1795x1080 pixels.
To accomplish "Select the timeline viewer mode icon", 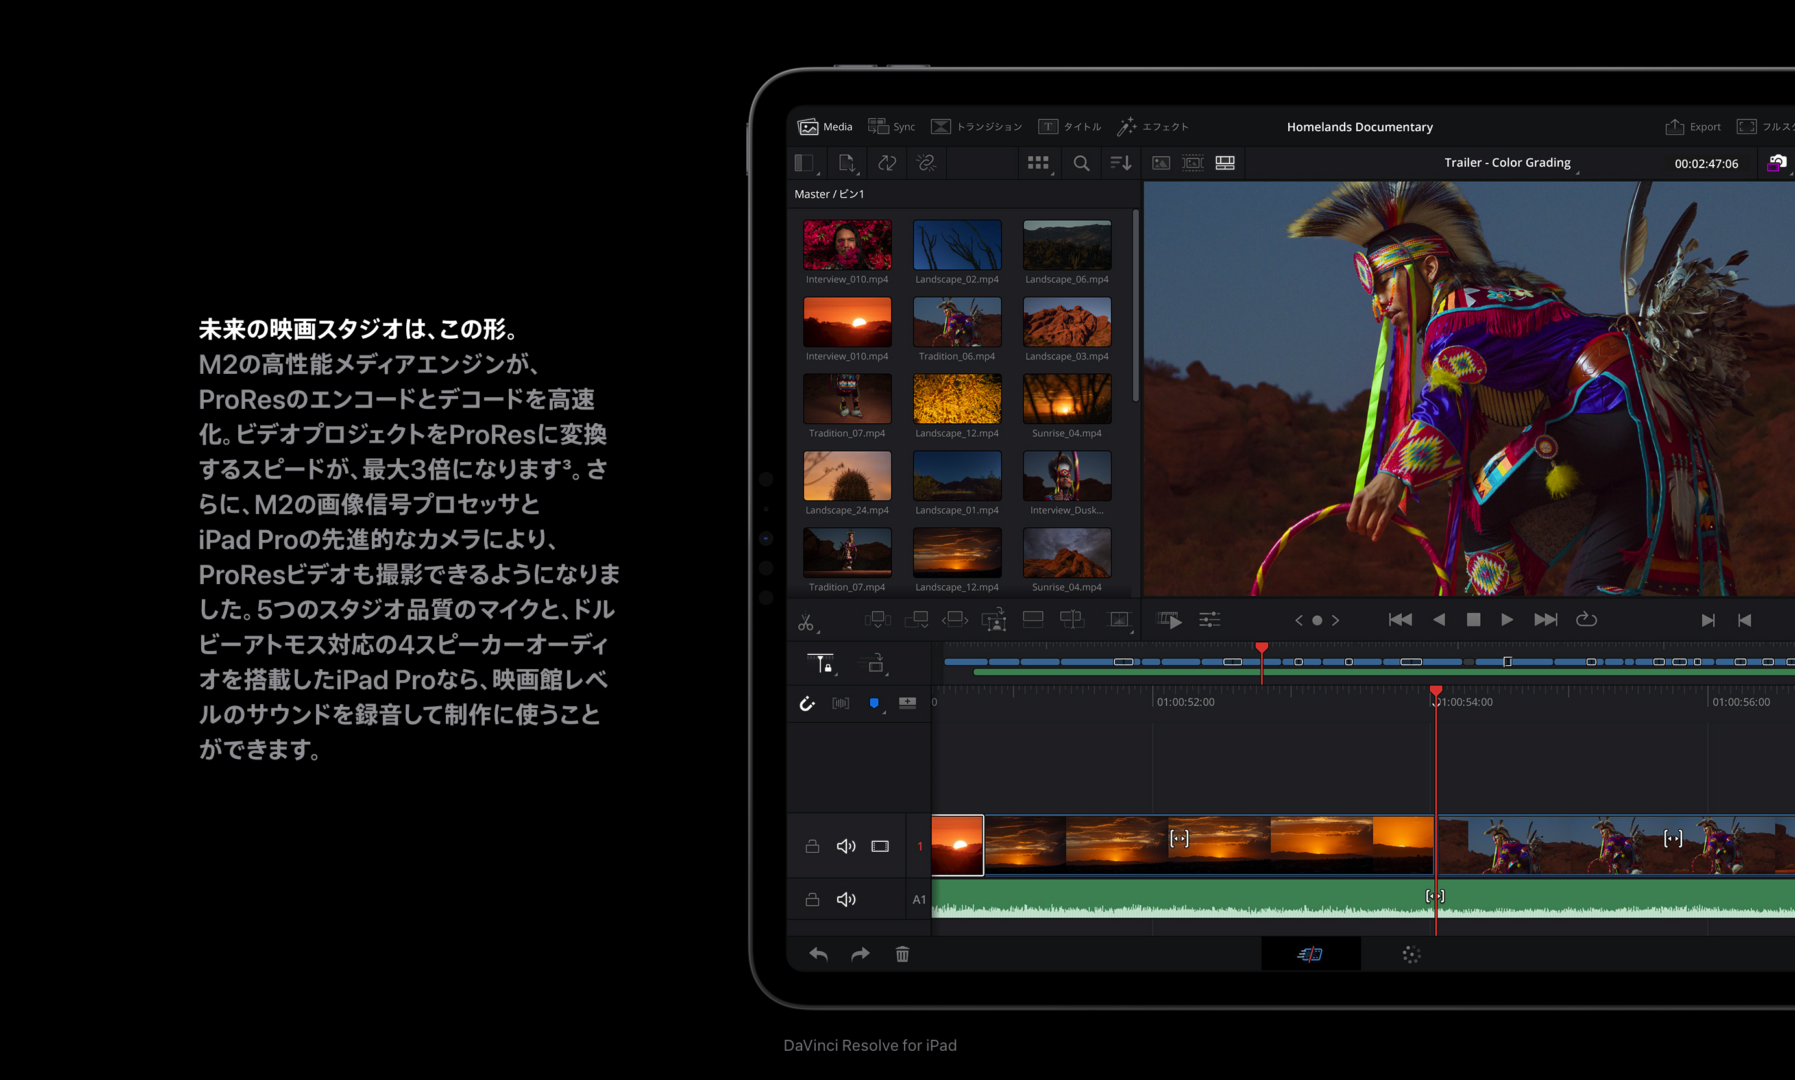I will pos(1225,163).
